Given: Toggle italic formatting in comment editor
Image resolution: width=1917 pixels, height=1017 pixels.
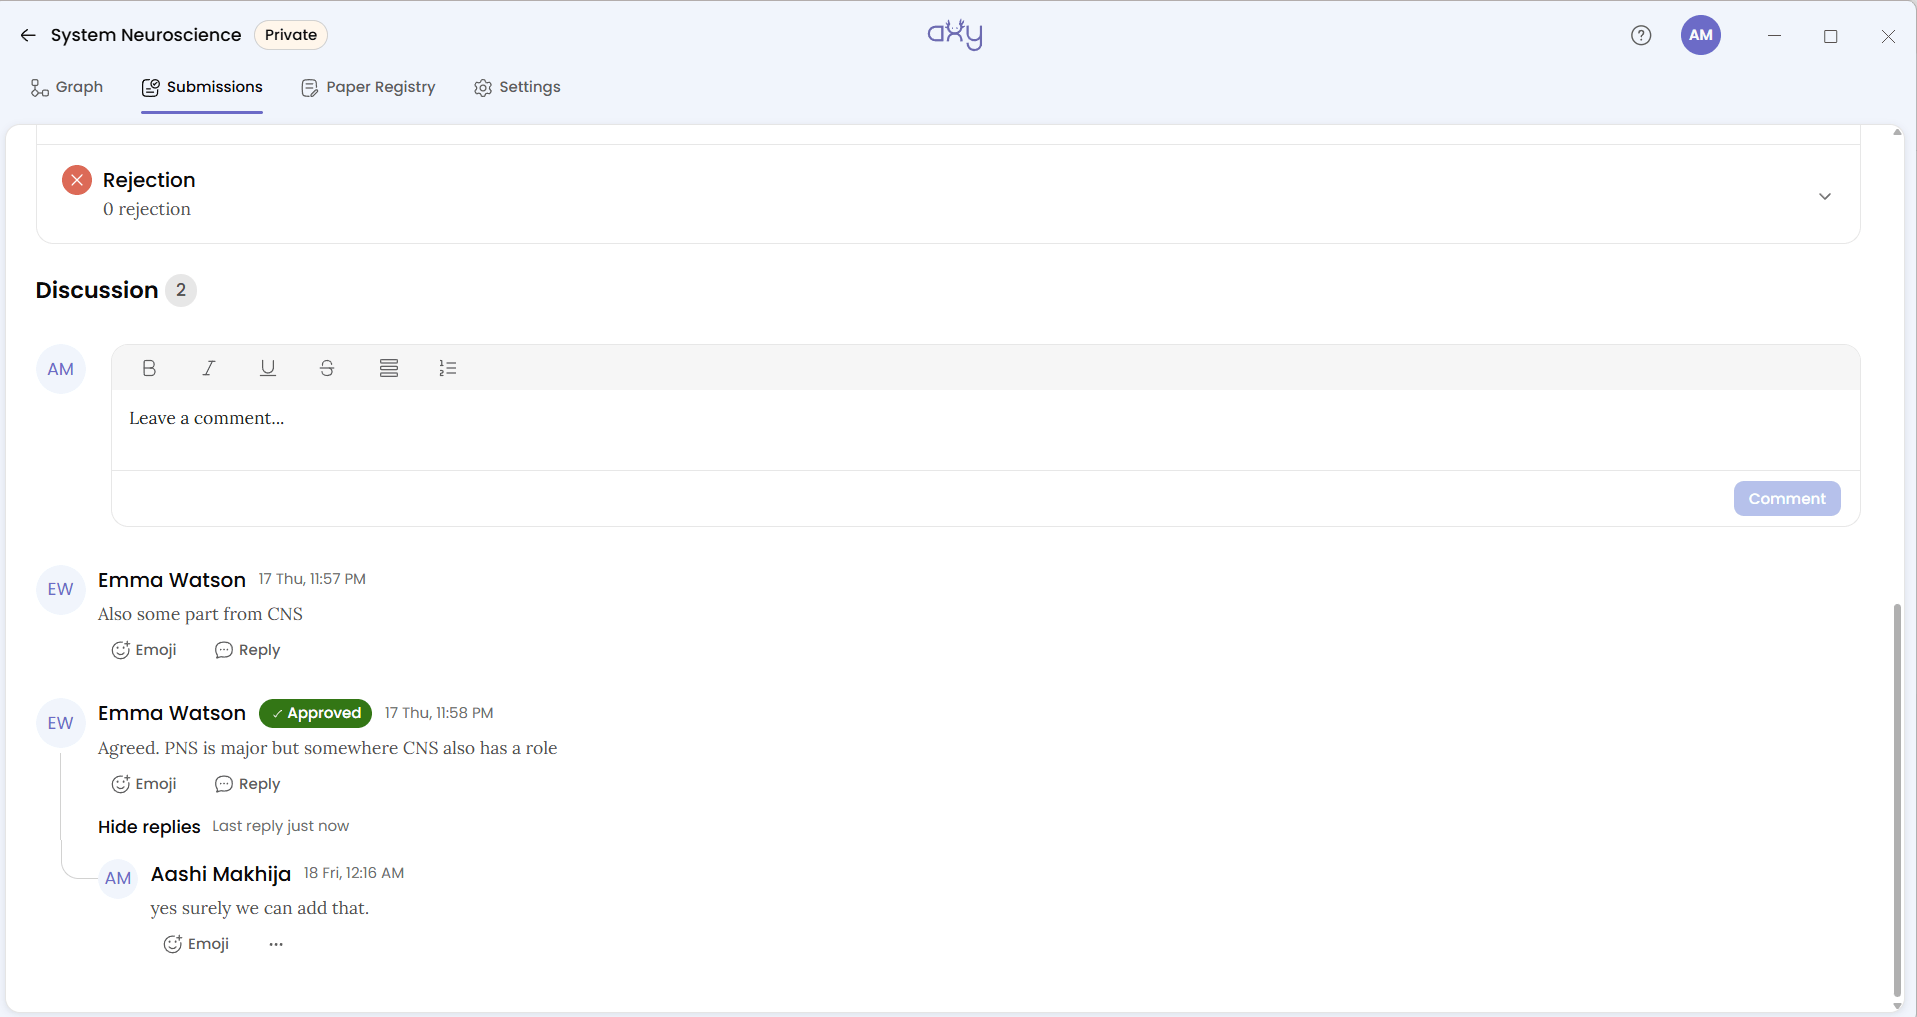Looking at the screenshot, I should pos(209,368).
